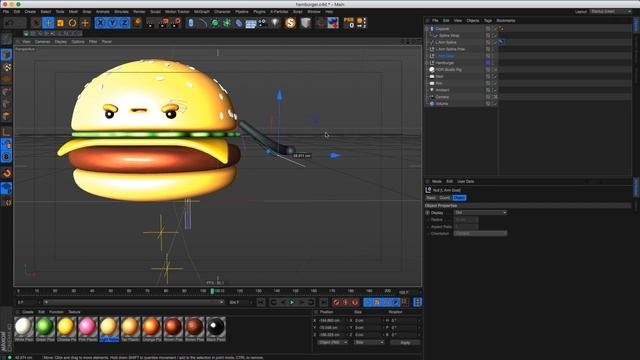The width and height of the screenshot is (640, 360).
Task: Select the Camera object in Object Manager
Action: pyautogui.click(x=442, y=97)
